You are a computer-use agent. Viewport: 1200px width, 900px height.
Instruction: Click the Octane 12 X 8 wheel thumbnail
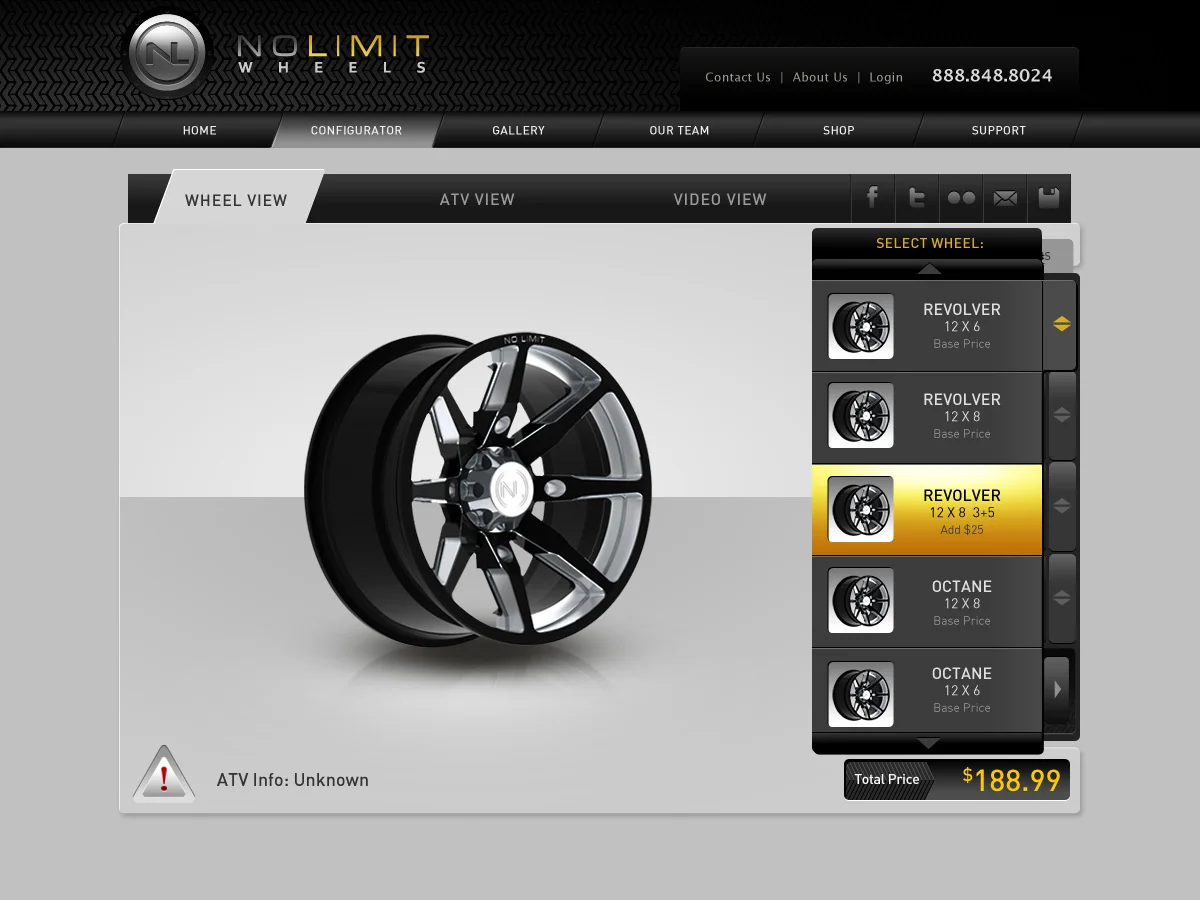(861, 601)
